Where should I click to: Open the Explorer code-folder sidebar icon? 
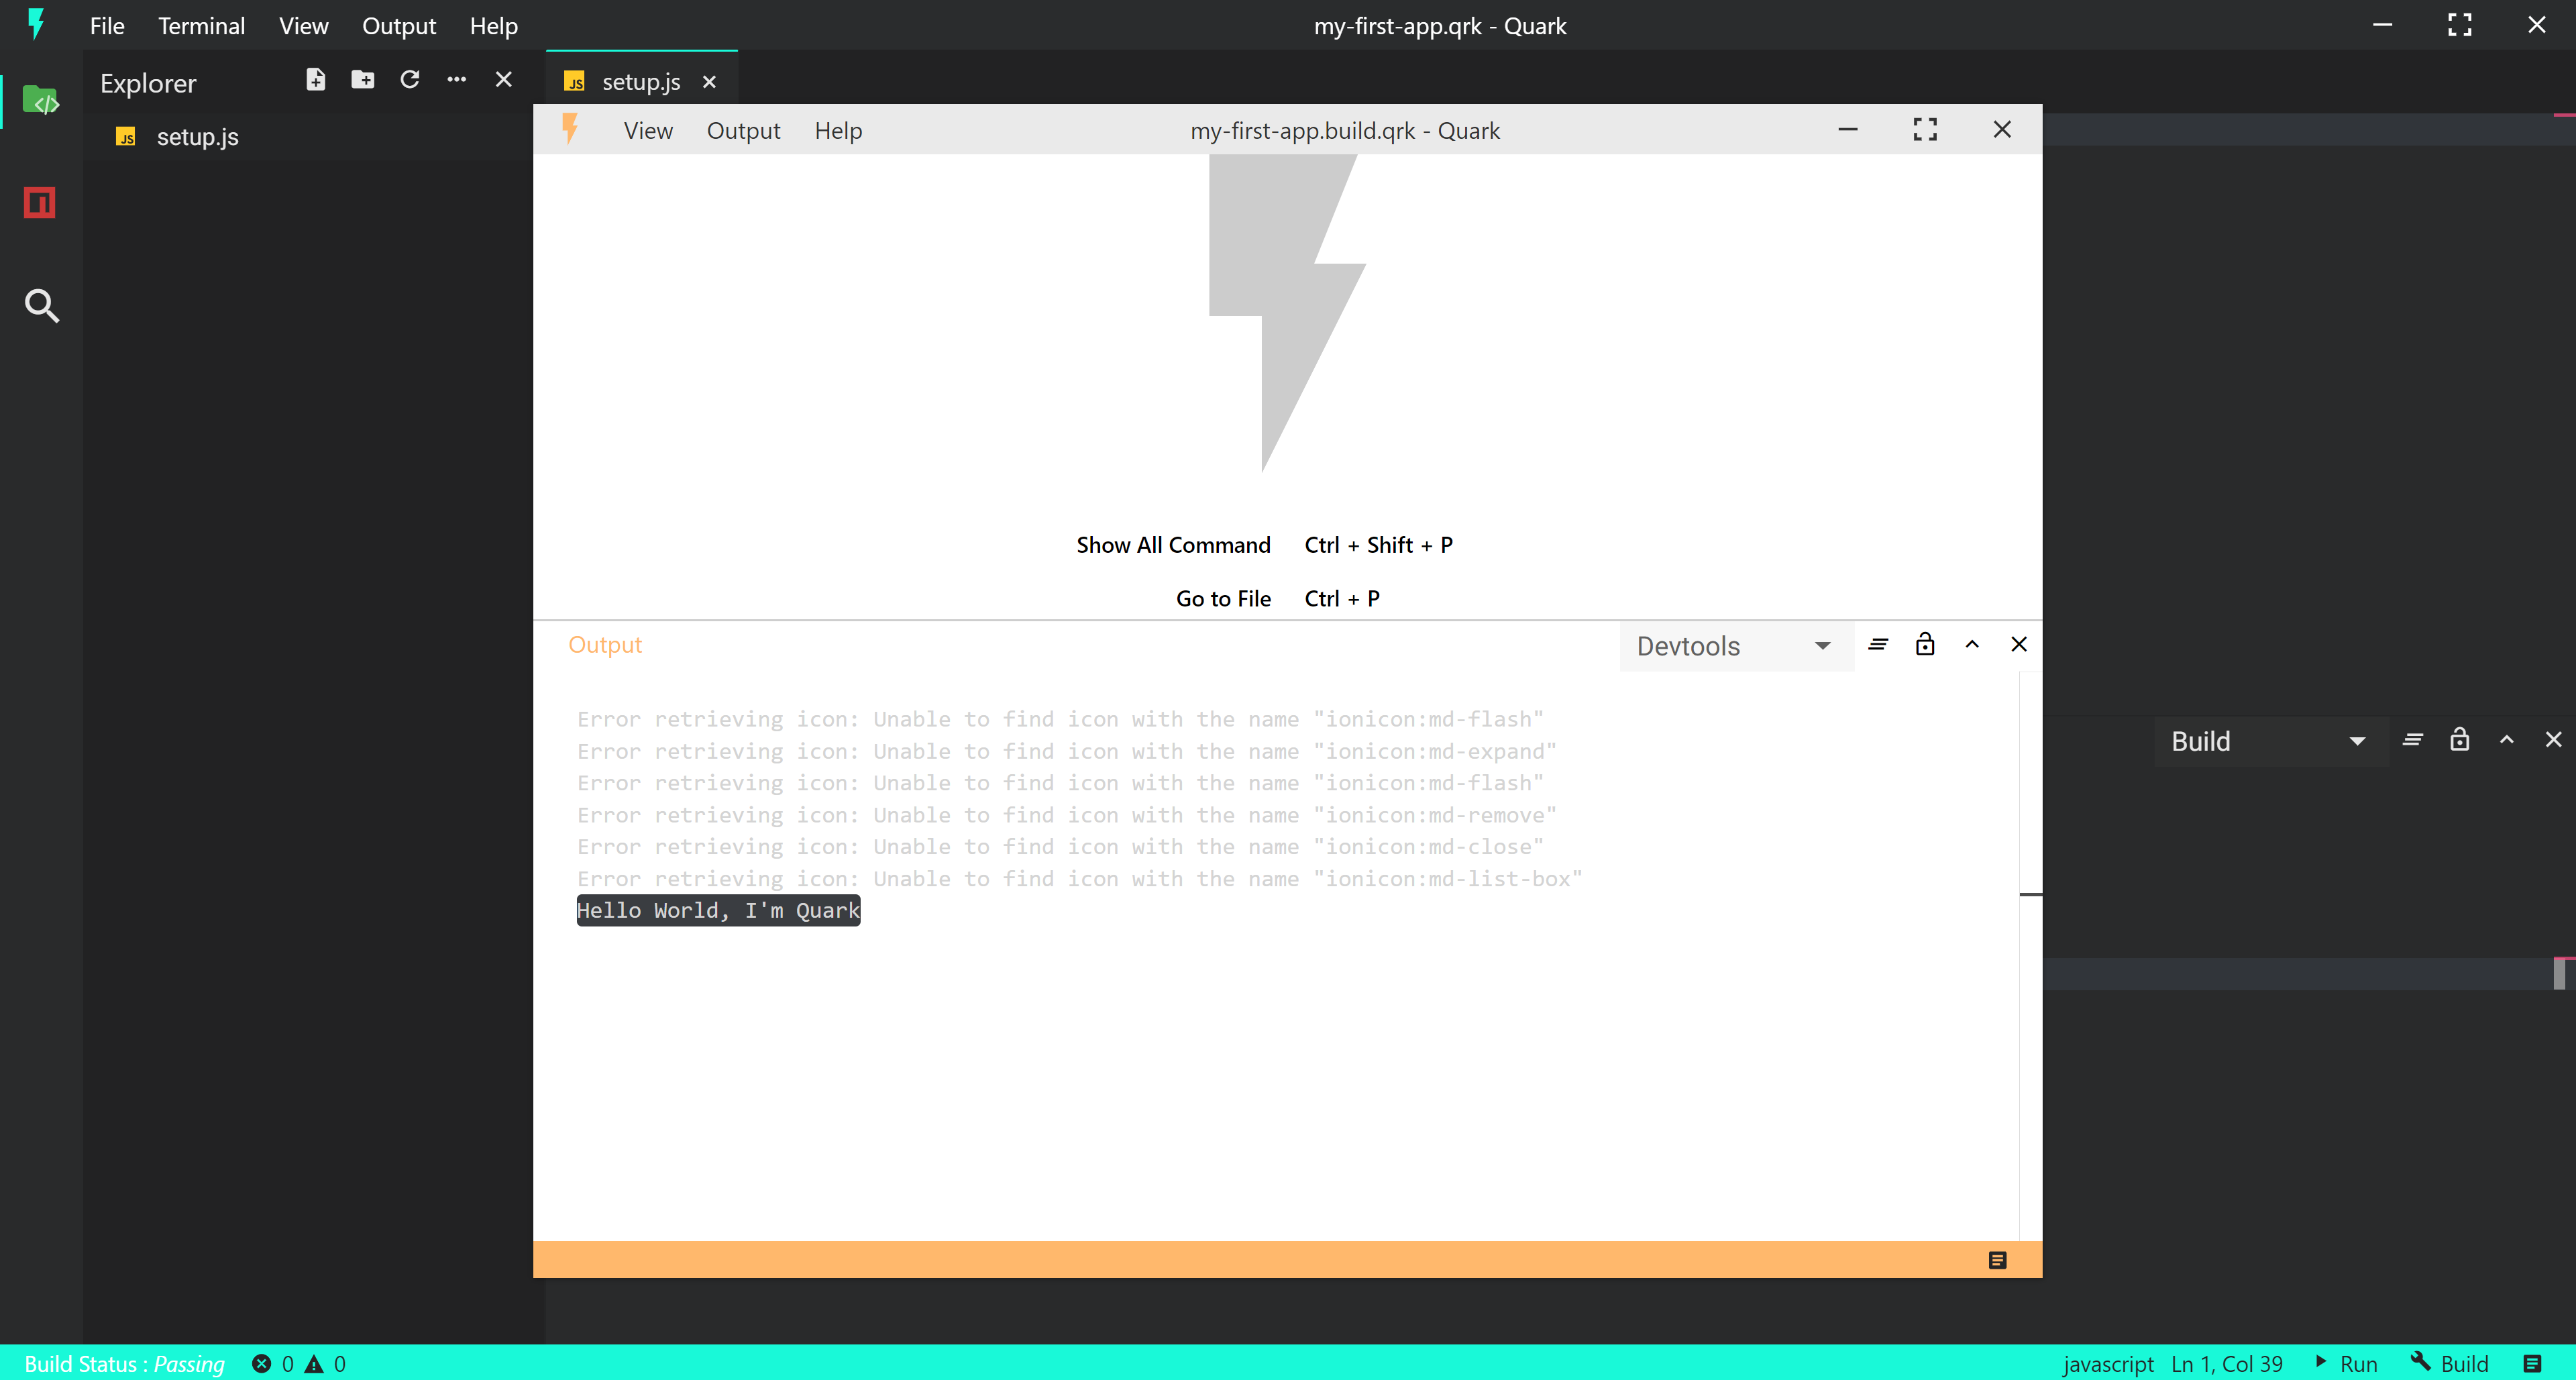[41, 100]
